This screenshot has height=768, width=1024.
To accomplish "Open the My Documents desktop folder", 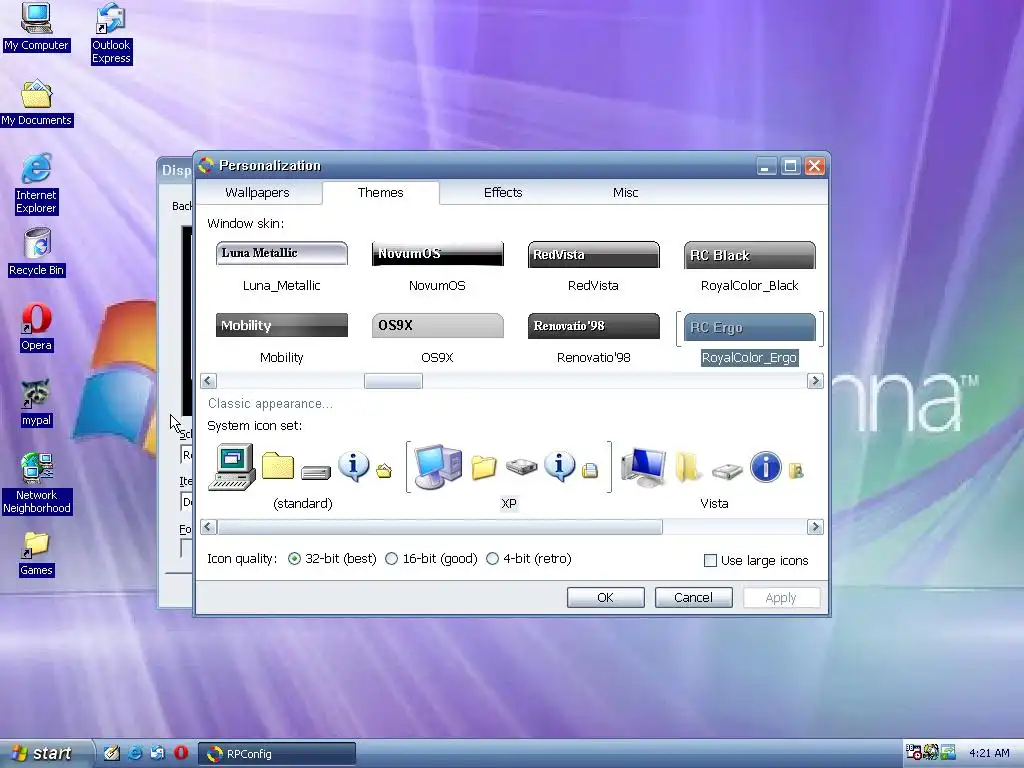I will (x=37, y=103).
